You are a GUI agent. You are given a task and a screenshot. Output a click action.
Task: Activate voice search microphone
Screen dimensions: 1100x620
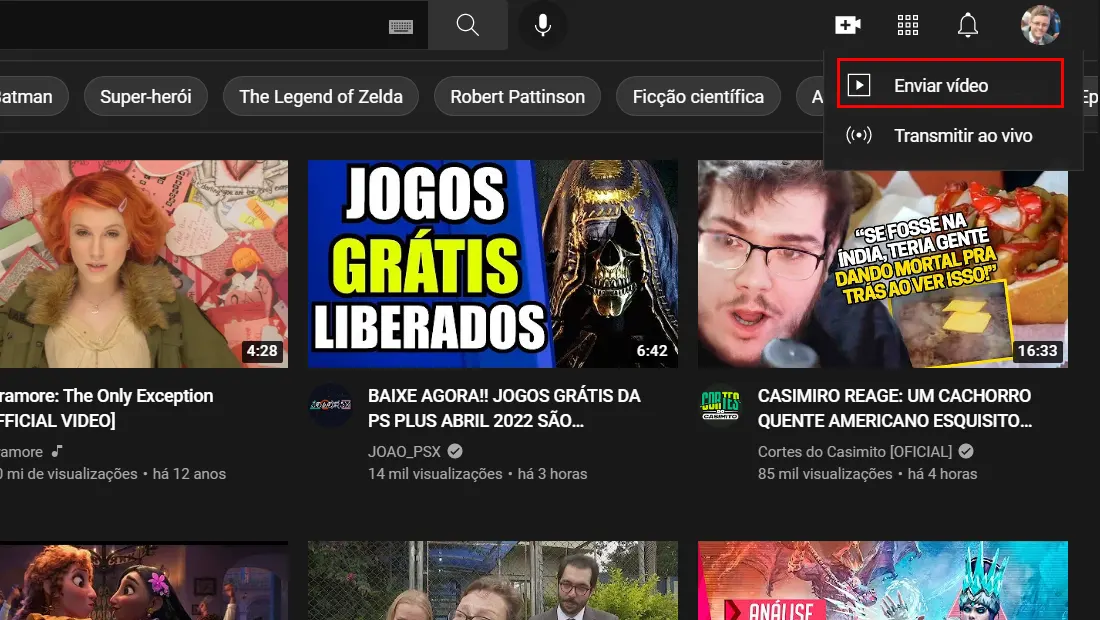tap(542, 25)
